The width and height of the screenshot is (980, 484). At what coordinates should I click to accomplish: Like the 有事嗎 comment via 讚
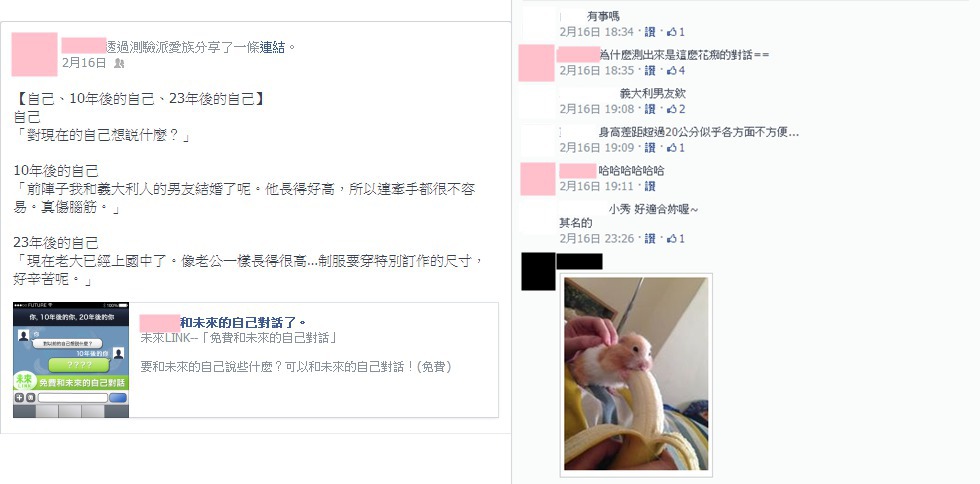(650, 32)
